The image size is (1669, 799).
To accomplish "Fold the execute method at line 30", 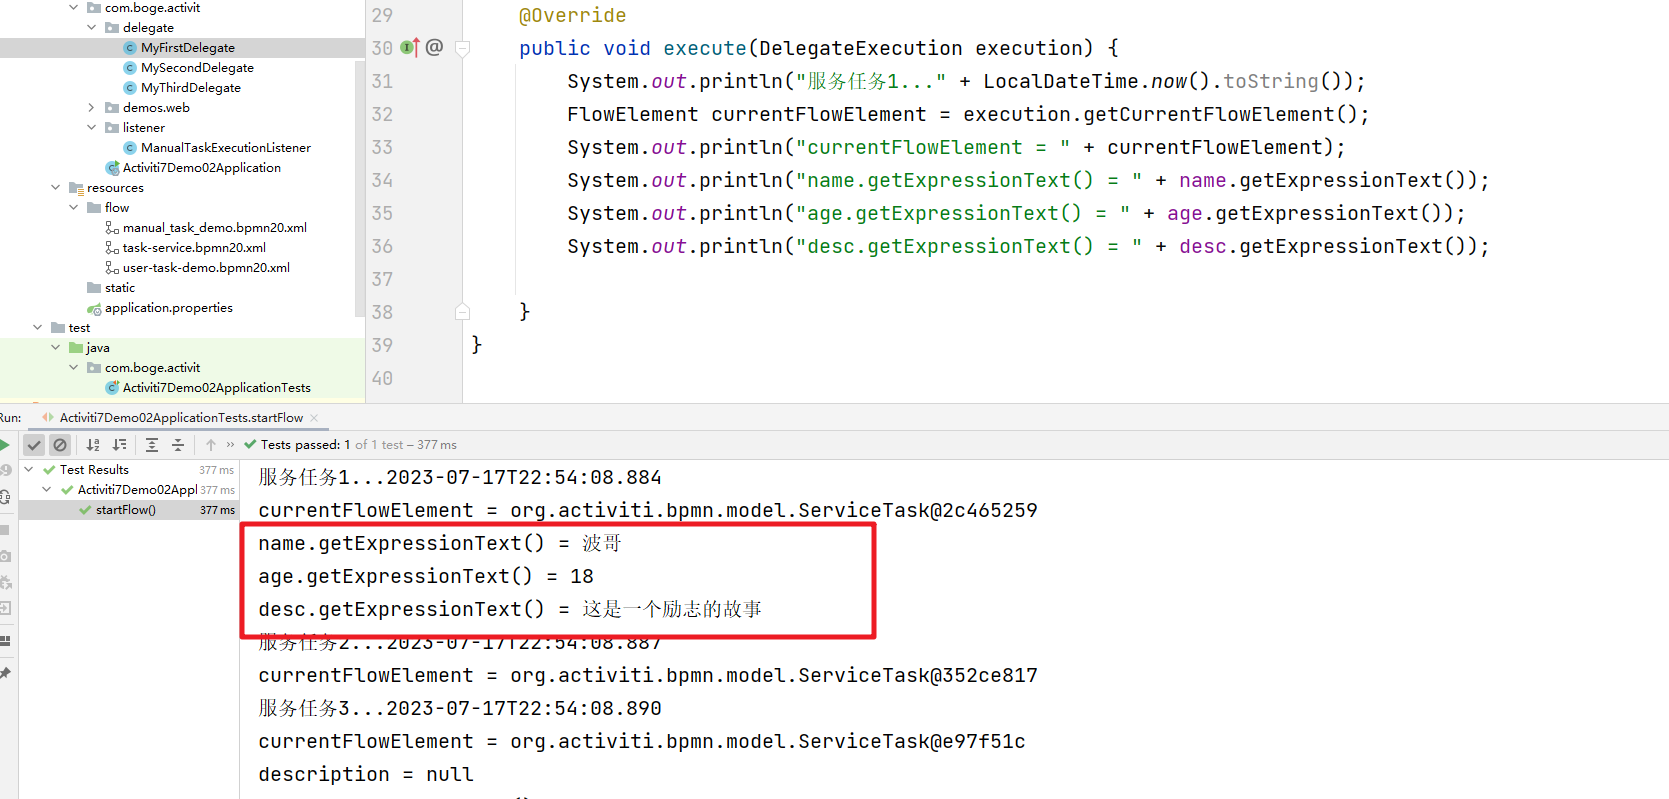I will (x=462, y=48).
